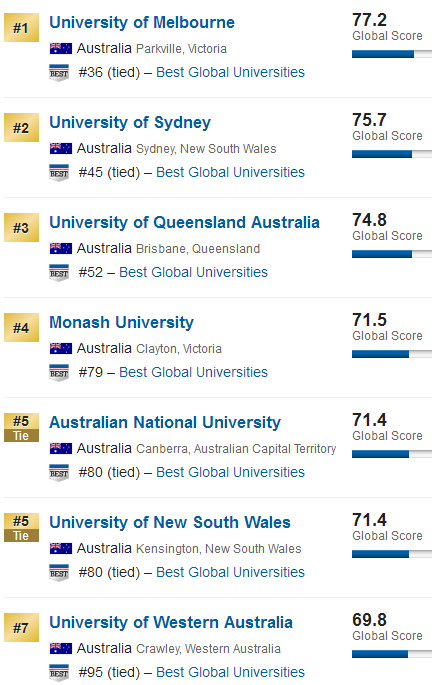Click the #7 gold rank badge
Screen dimensions: 442x685
21,628
